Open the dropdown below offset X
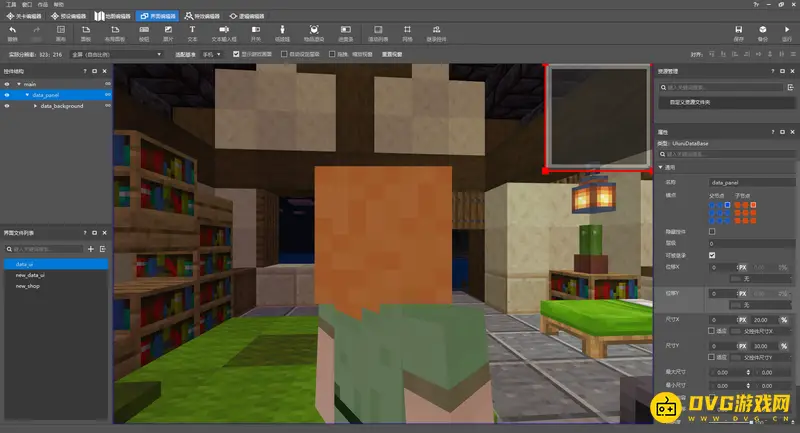The height and width of the screenshot is (433, 800). 761,279
